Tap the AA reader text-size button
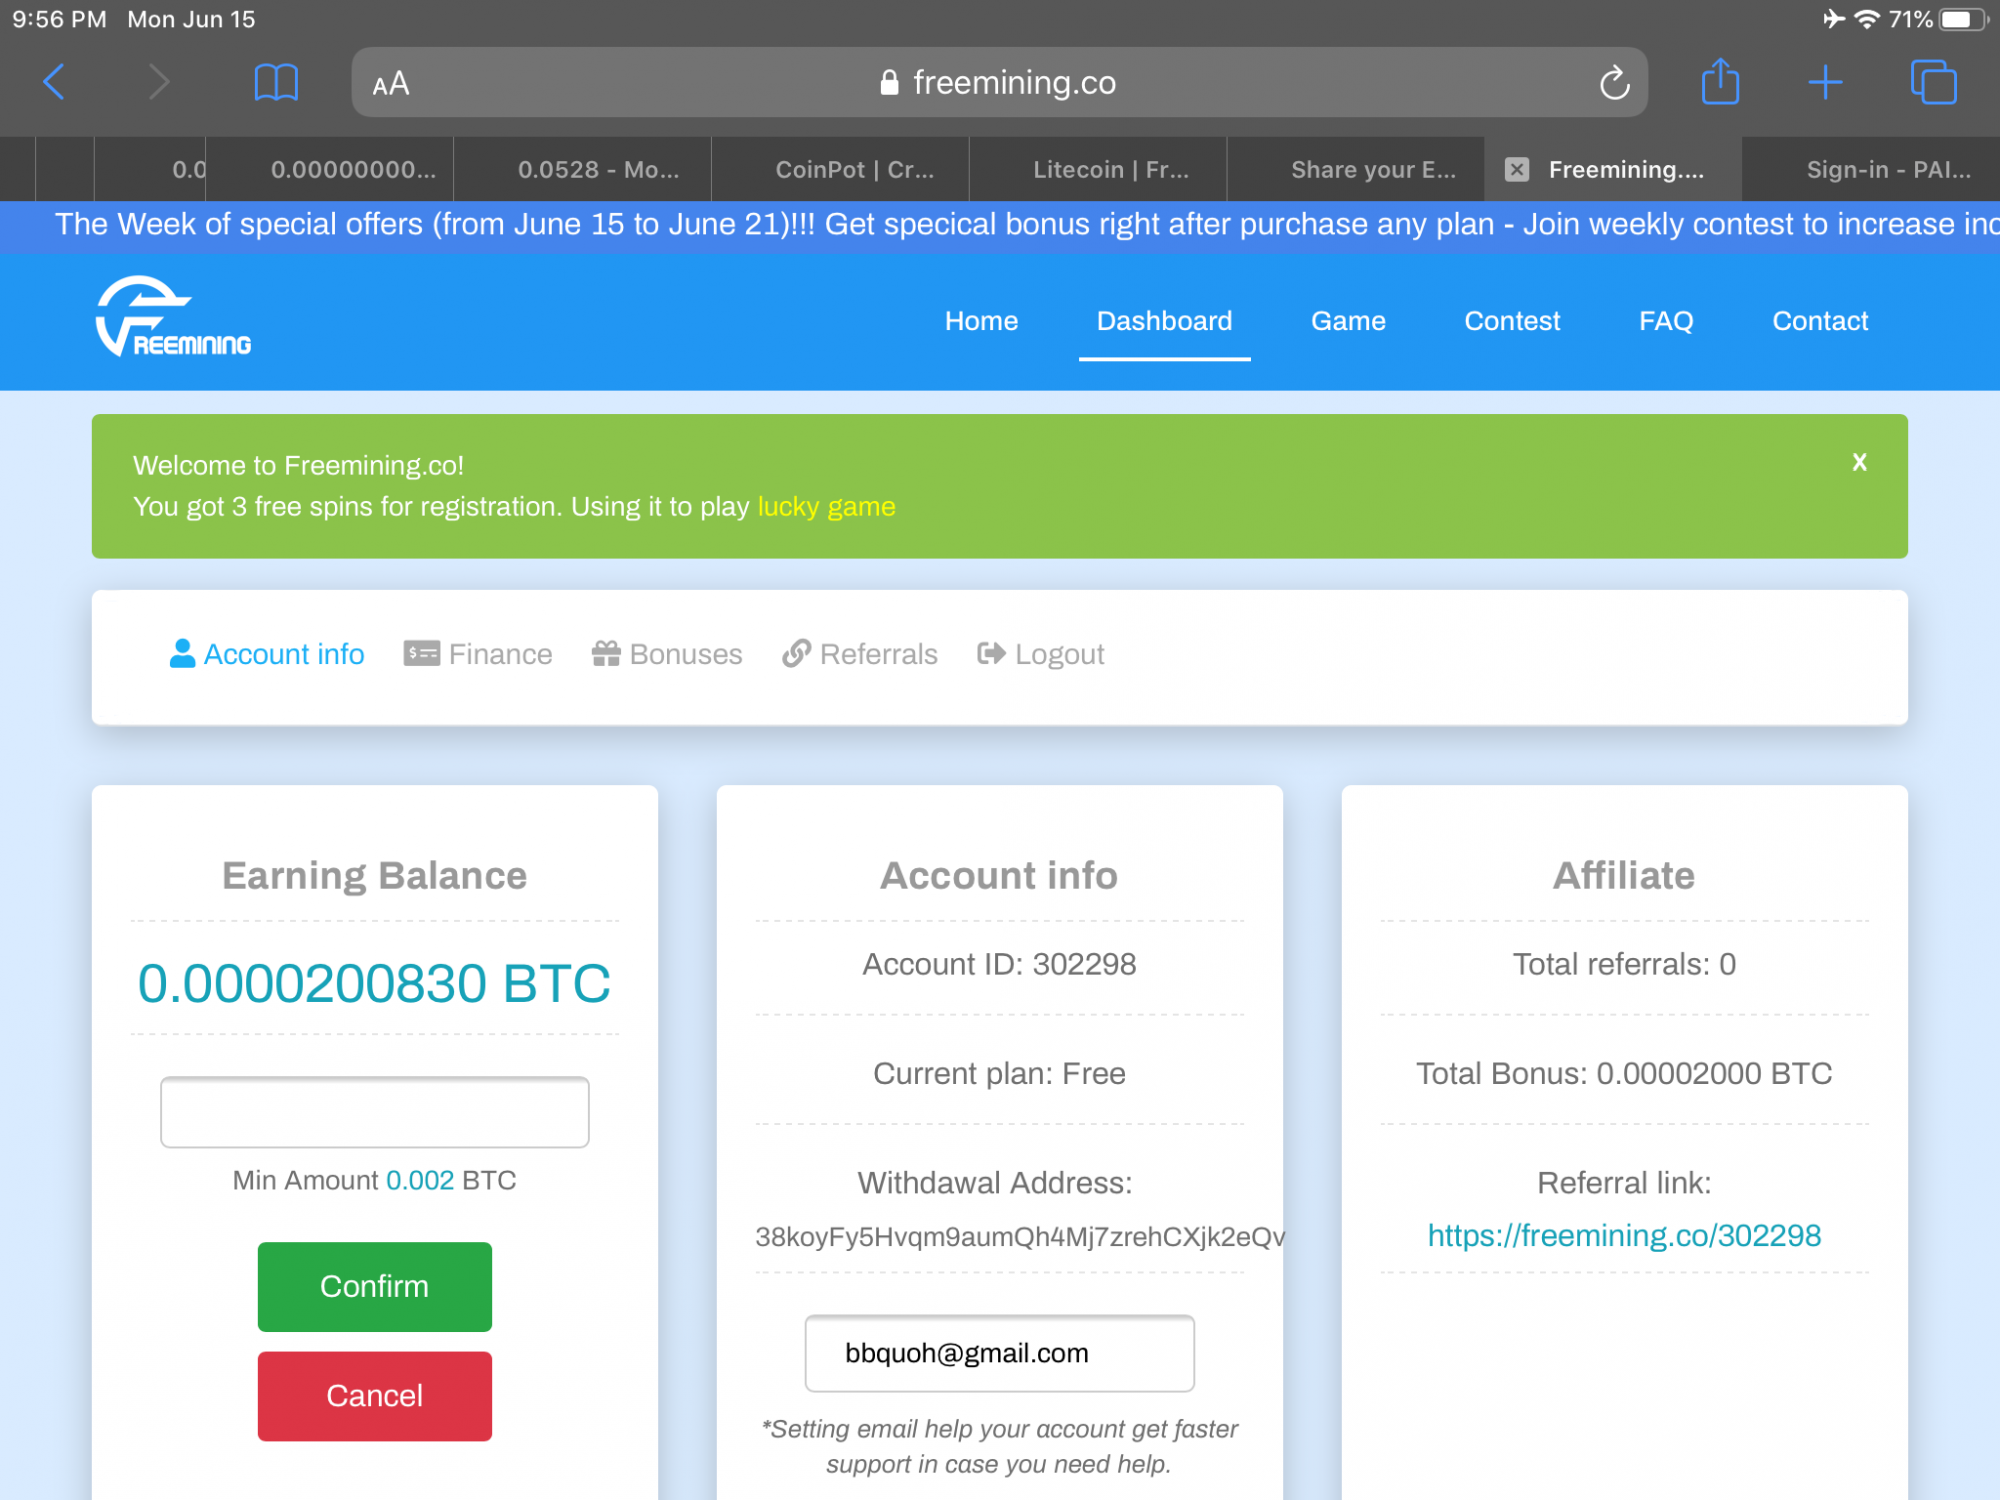This screenshot has width=2000, height=1500. tap(391, 83)
